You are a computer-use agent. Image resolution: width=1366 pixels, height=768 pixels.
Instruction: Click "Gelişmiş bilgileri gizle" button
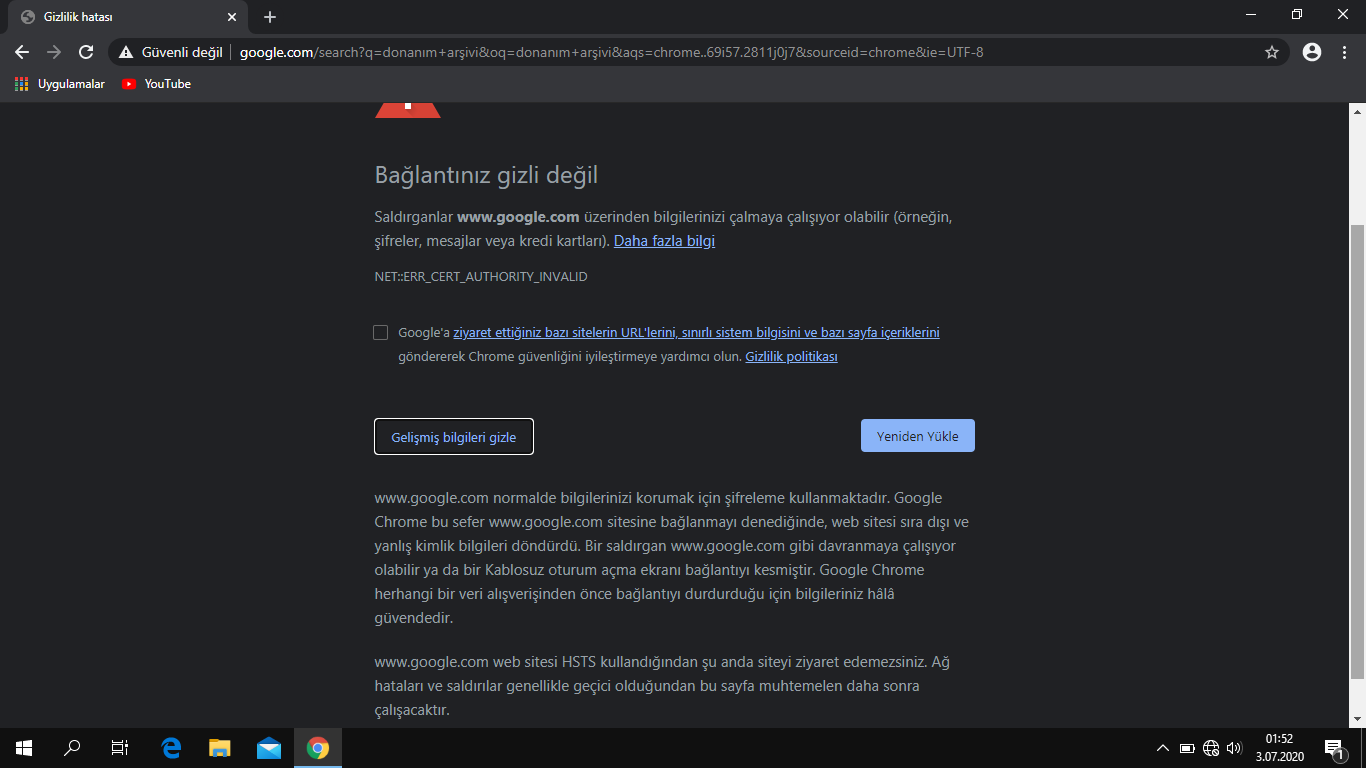click(454, 437)
